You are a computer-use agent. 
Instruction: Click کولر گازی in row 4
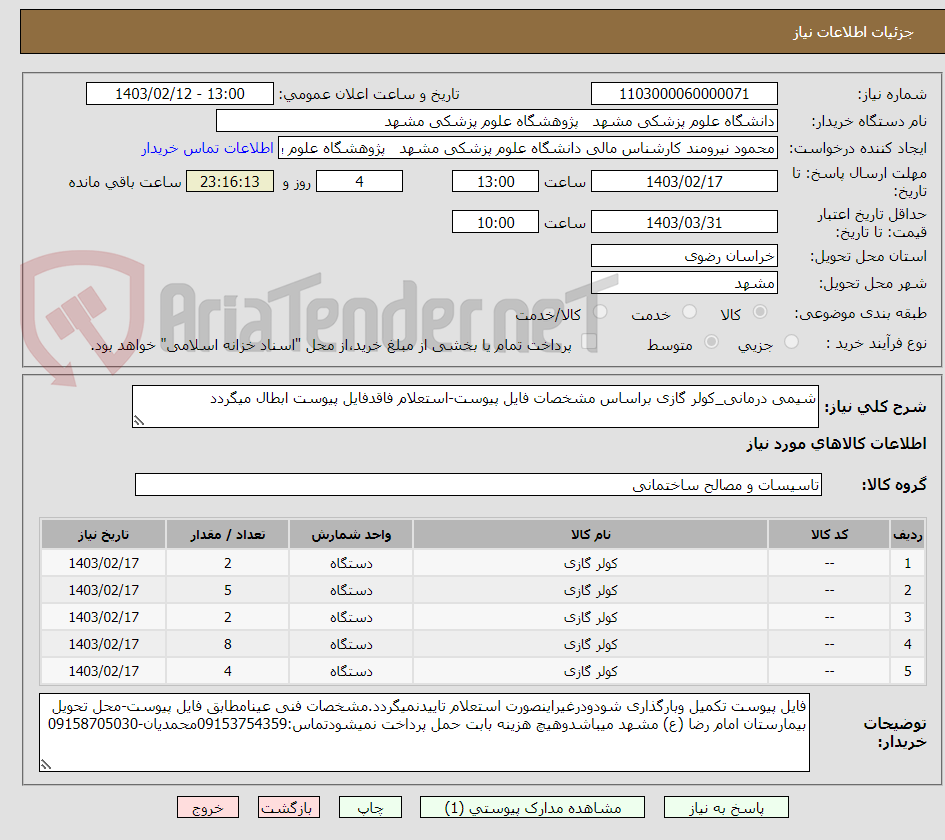(x=590, y=644)
